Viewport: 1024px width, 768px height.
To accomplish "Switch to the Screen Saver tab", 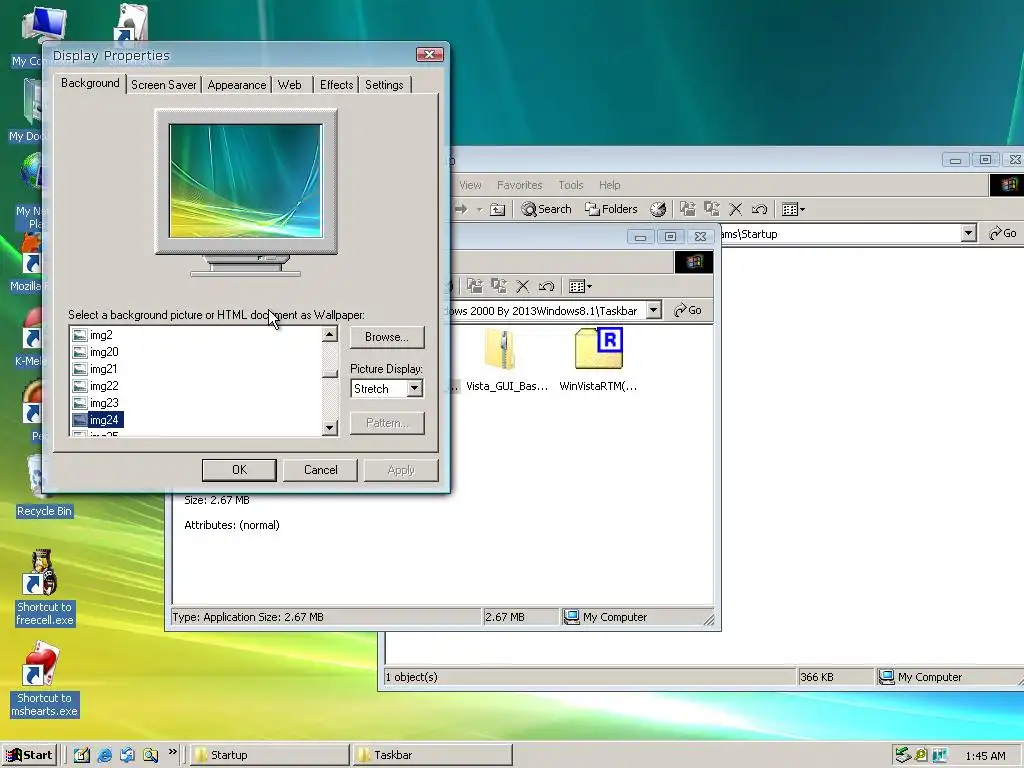I will [x=163, y=85].
